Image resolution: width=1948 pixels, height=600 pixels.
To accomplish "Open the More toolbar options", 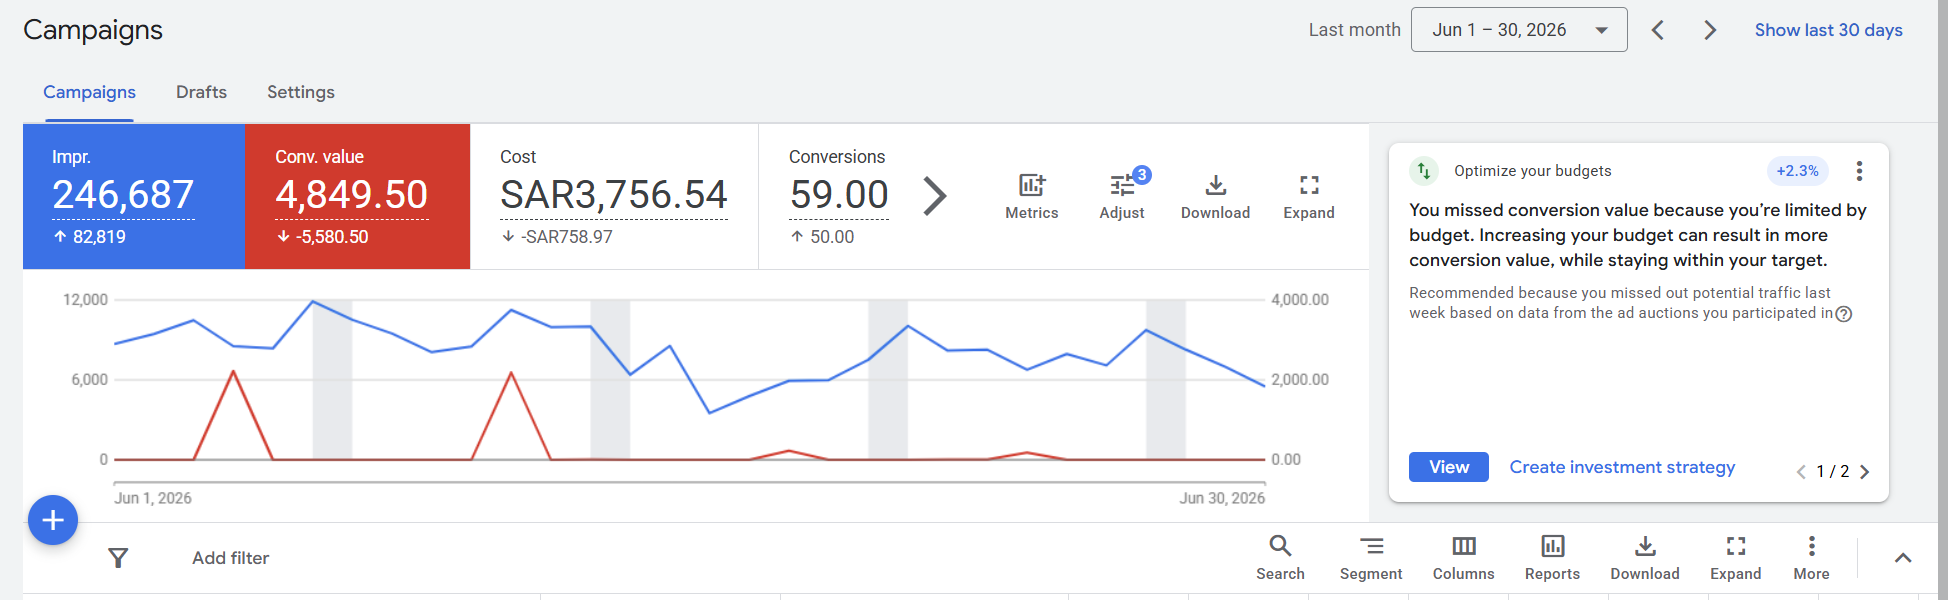I will coord(1811,558).
